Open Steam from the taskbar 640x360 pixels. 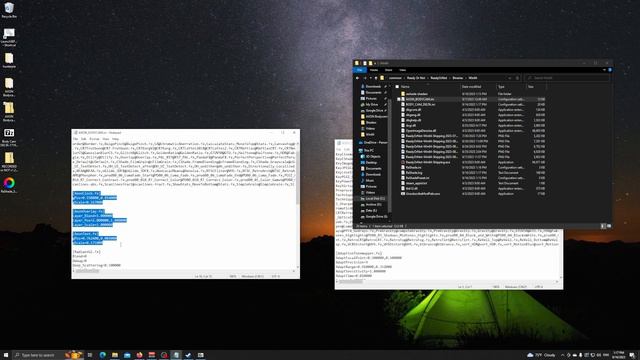(188, 355)
